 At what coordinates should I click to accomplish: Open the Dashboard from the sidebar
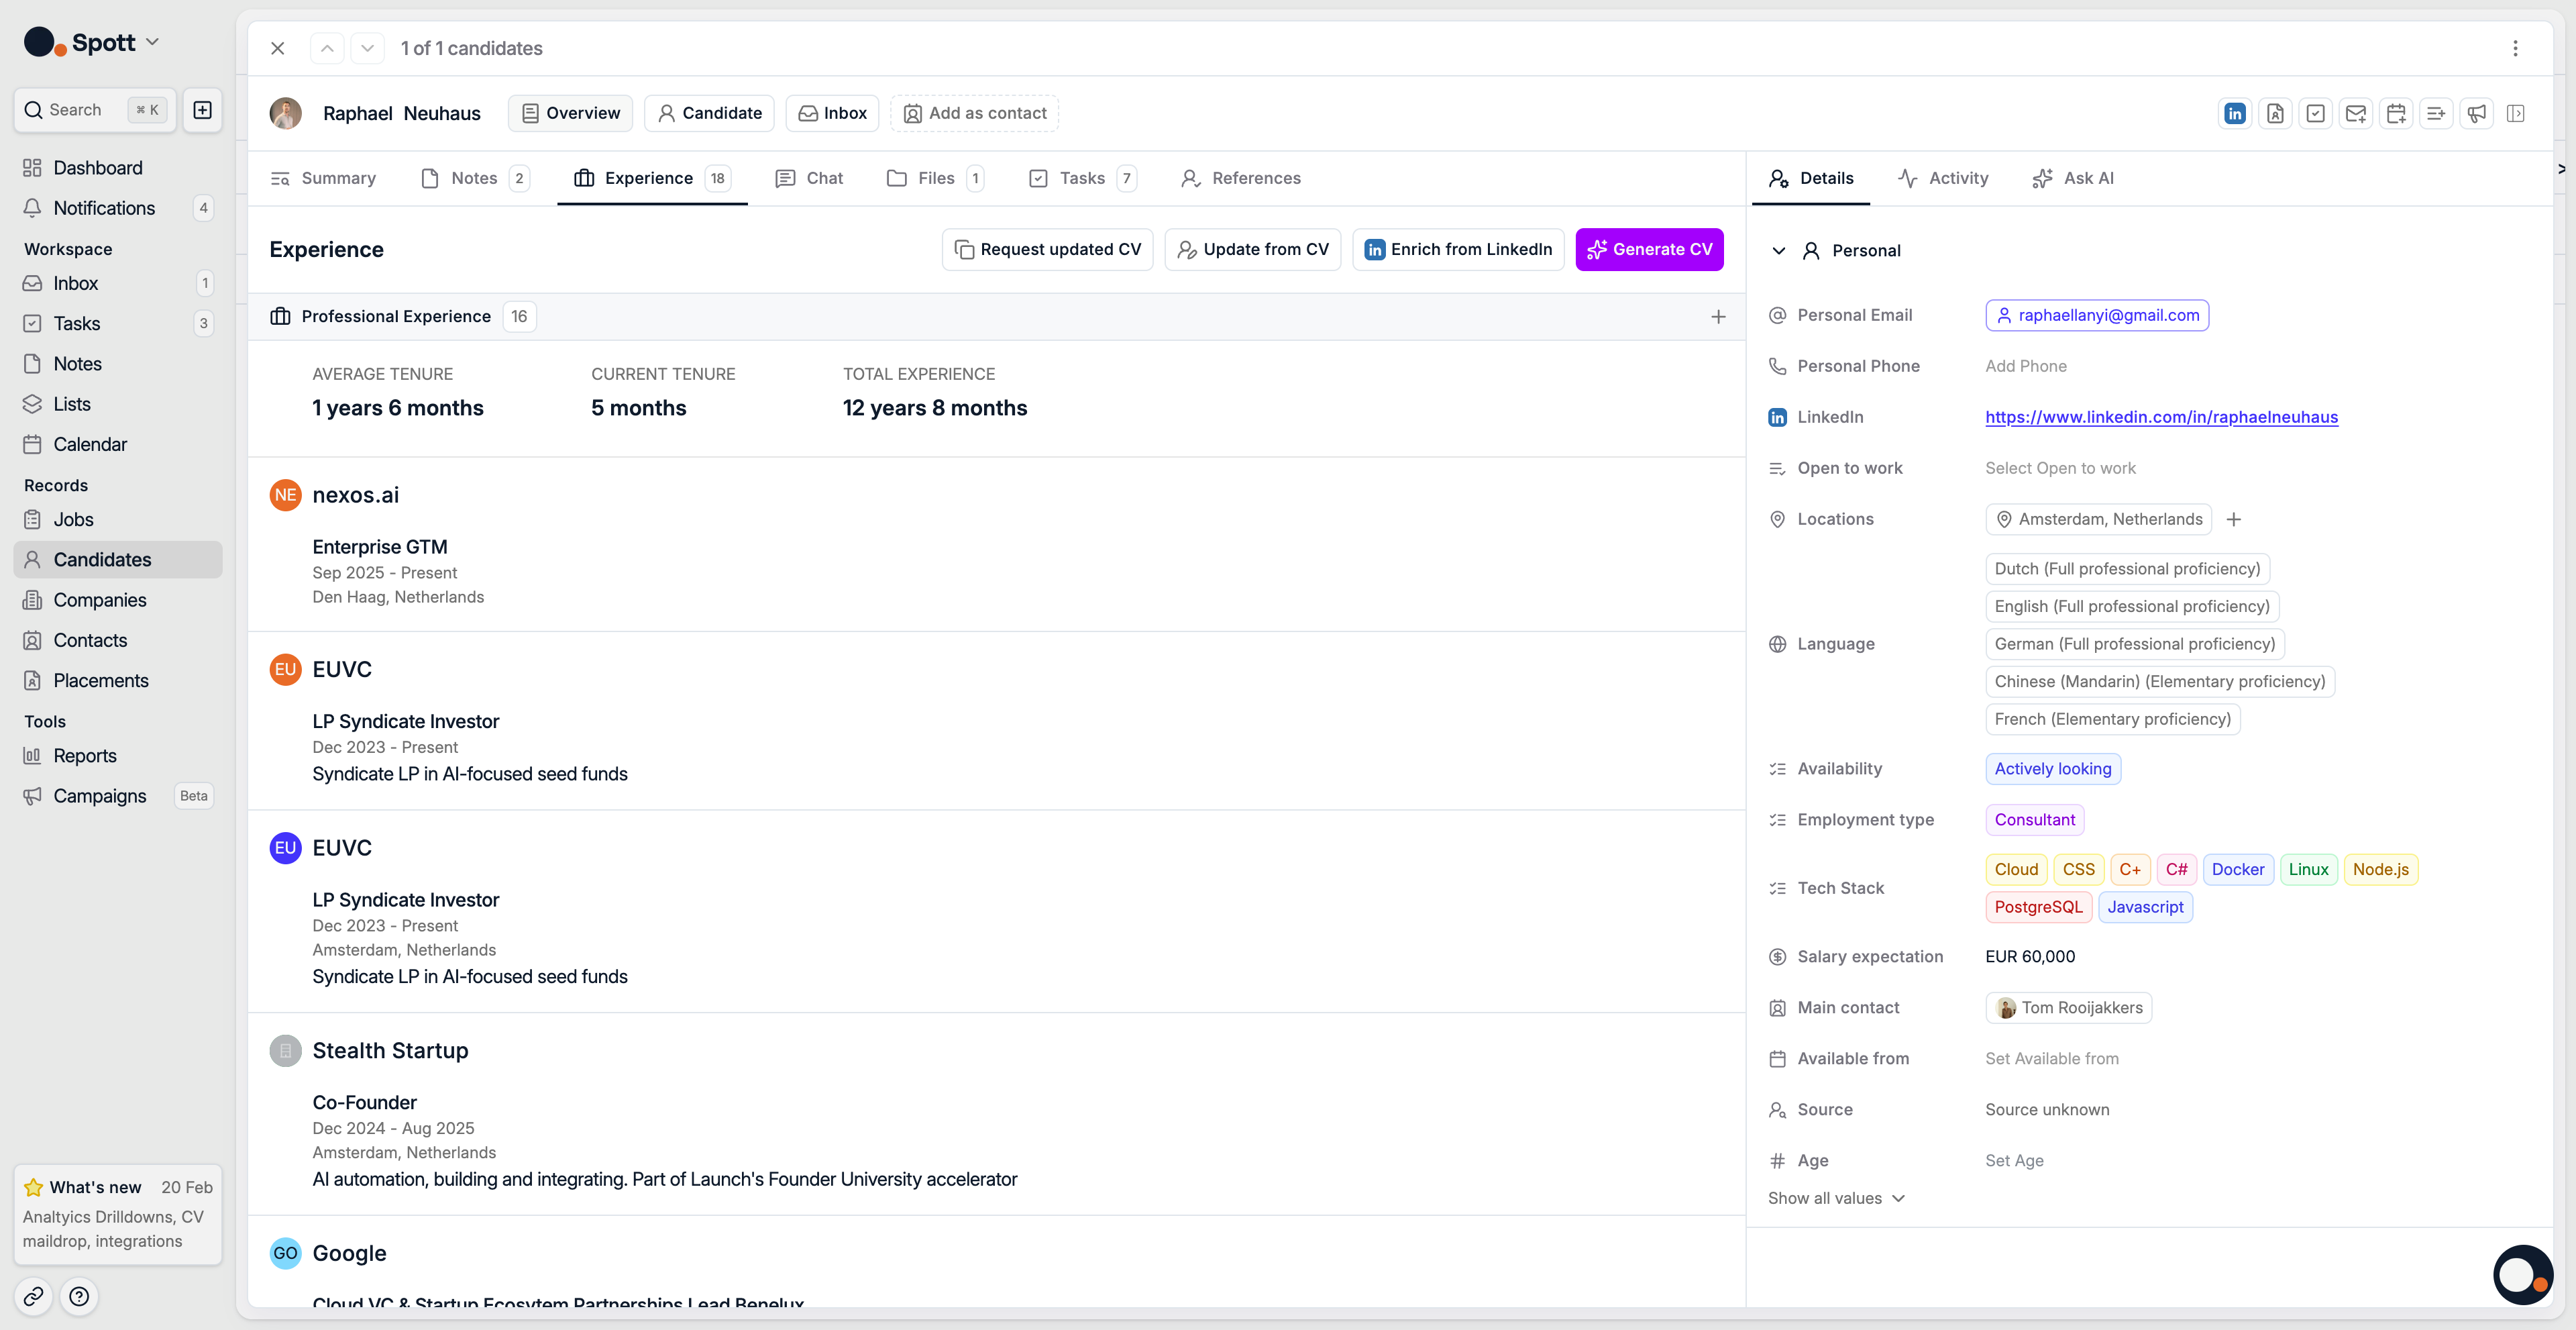[118, 168]
